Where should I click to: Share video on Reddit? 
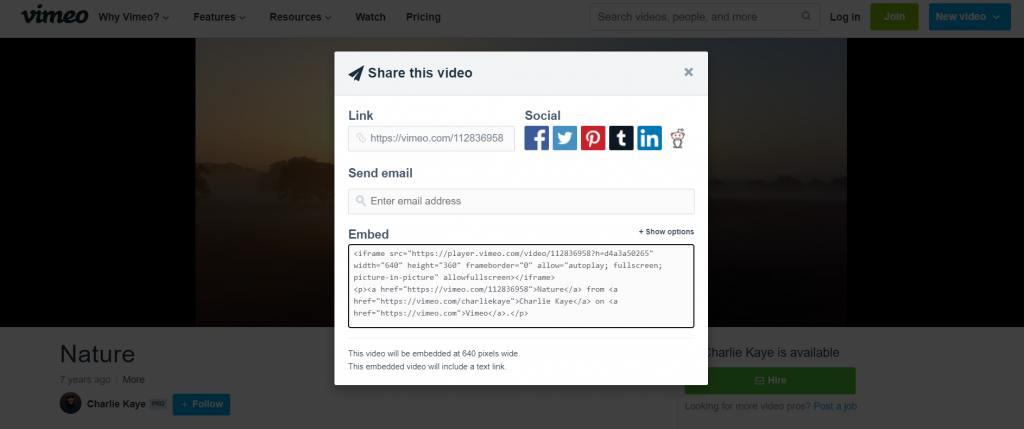point(677,138)
